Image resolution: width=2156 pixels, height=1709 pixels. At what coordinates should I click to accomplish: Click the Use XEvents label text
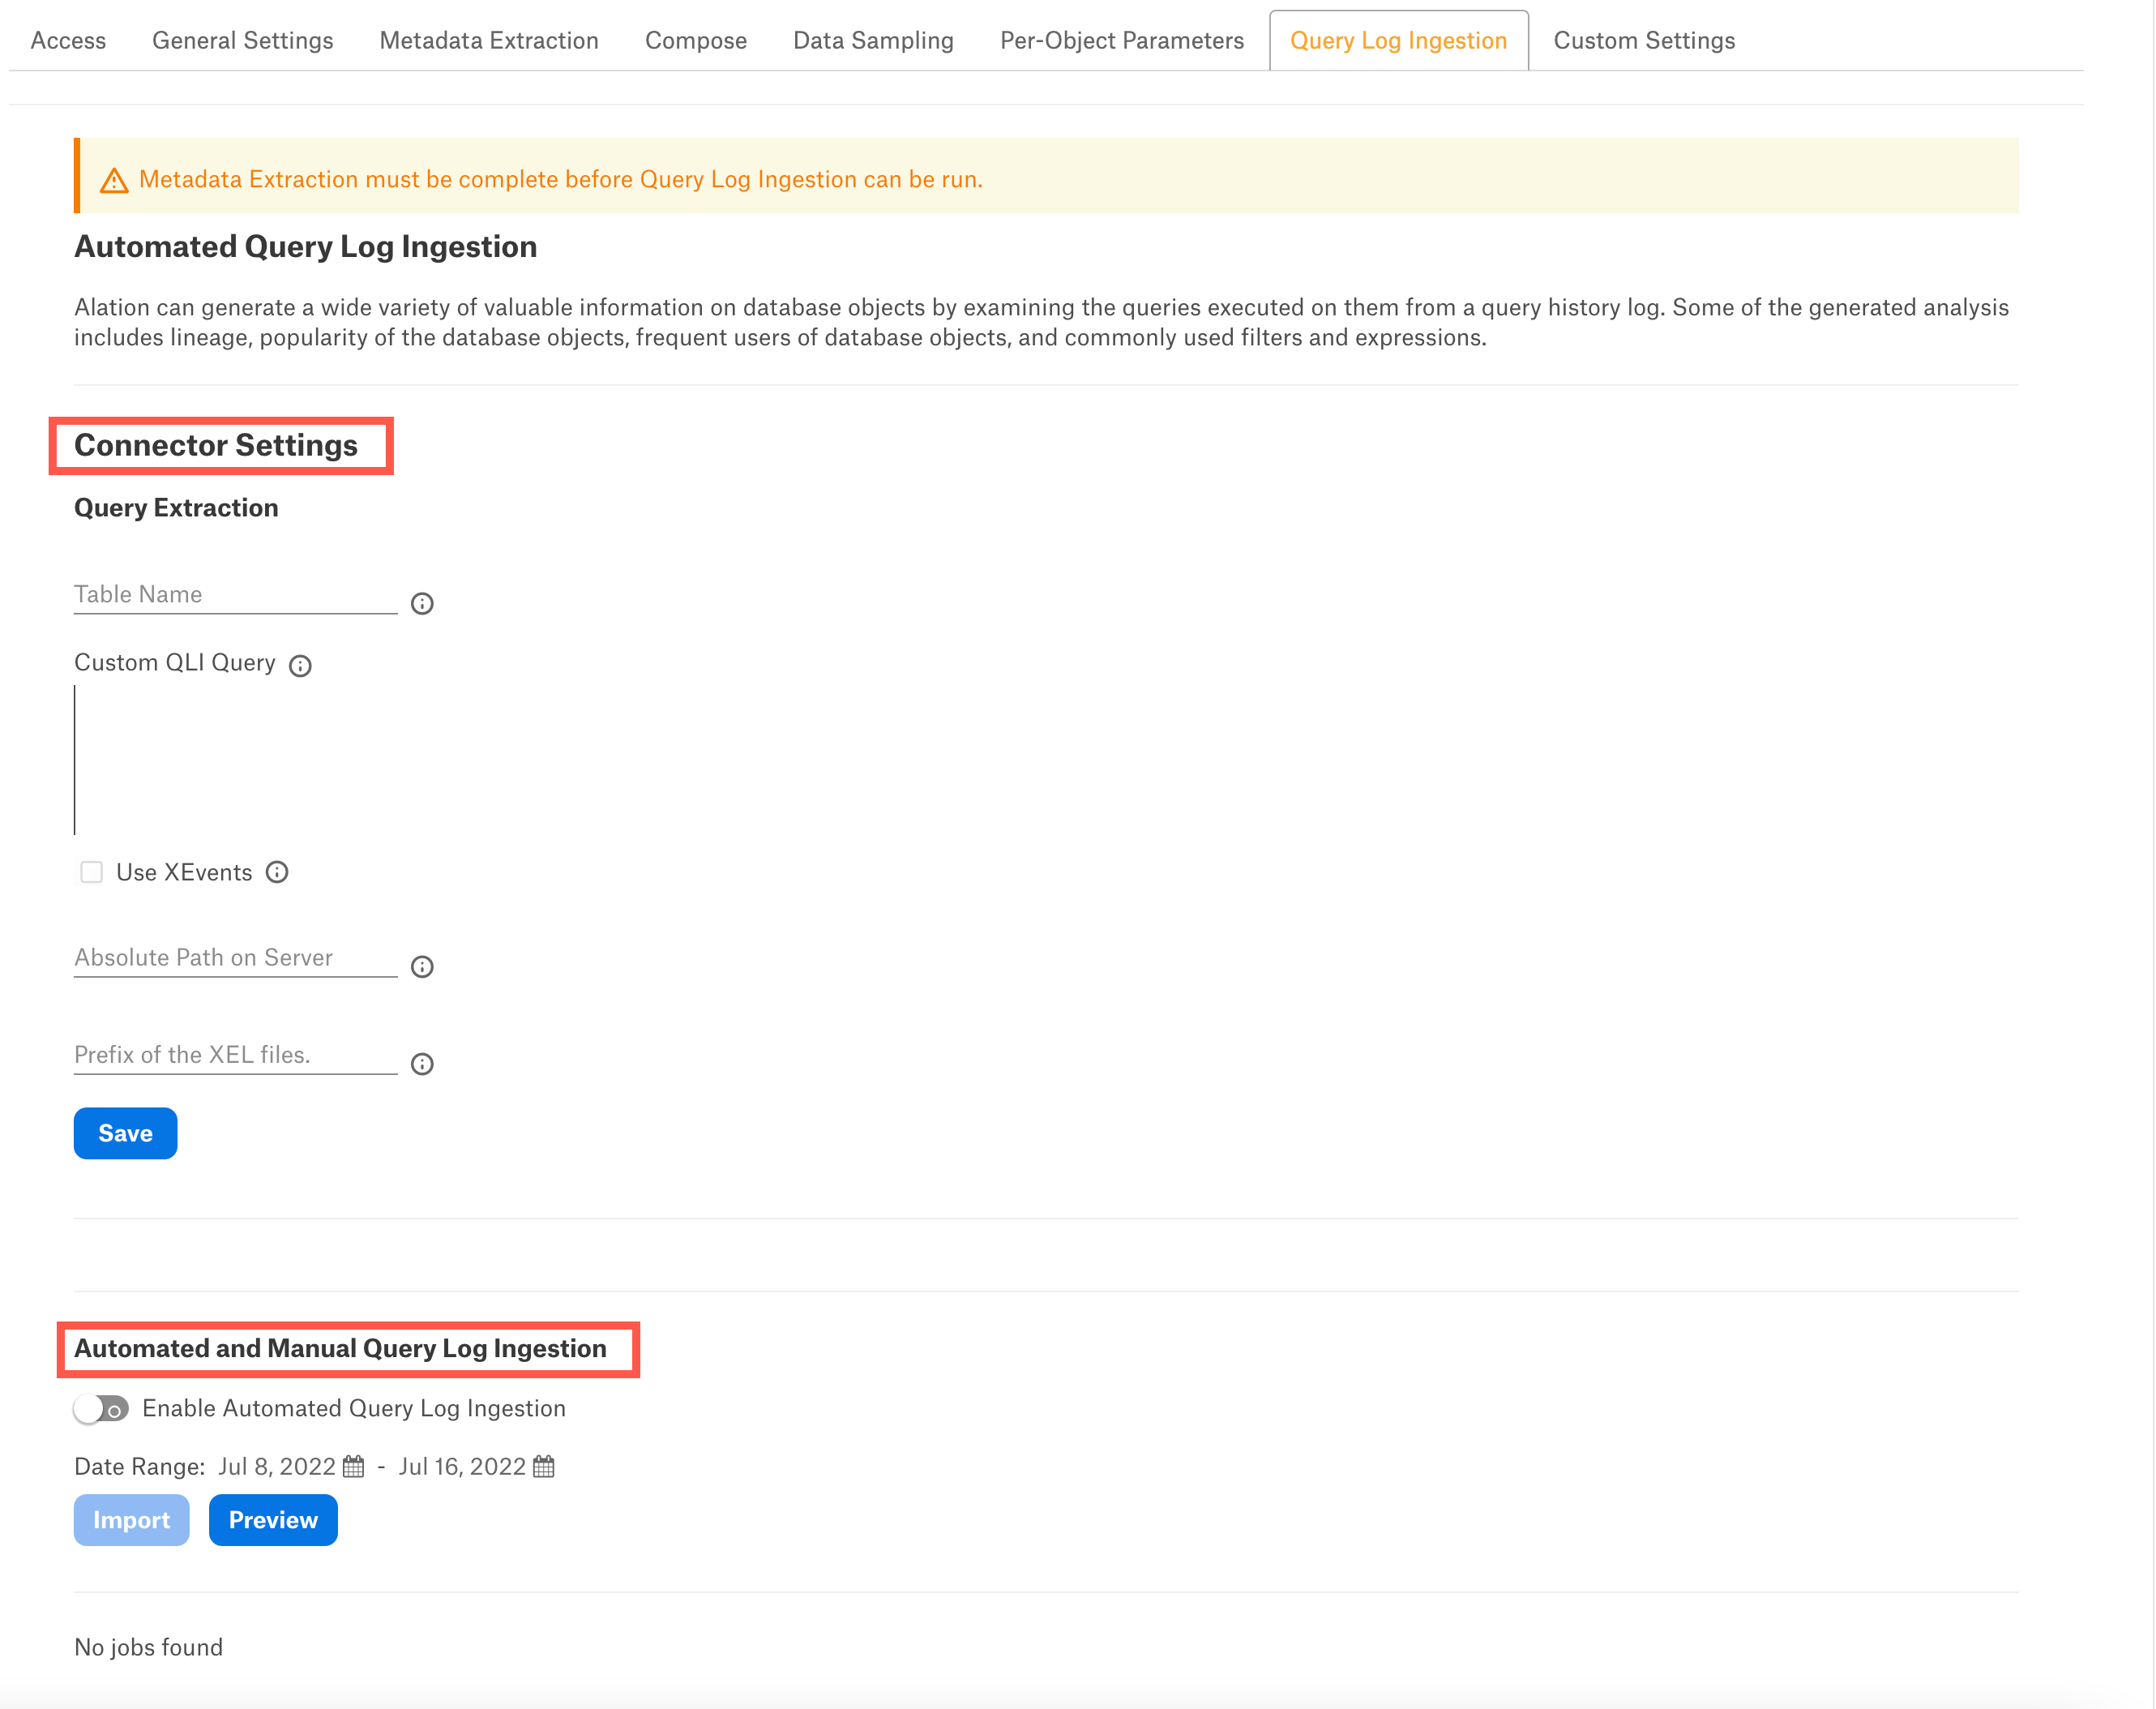[184, 872]
